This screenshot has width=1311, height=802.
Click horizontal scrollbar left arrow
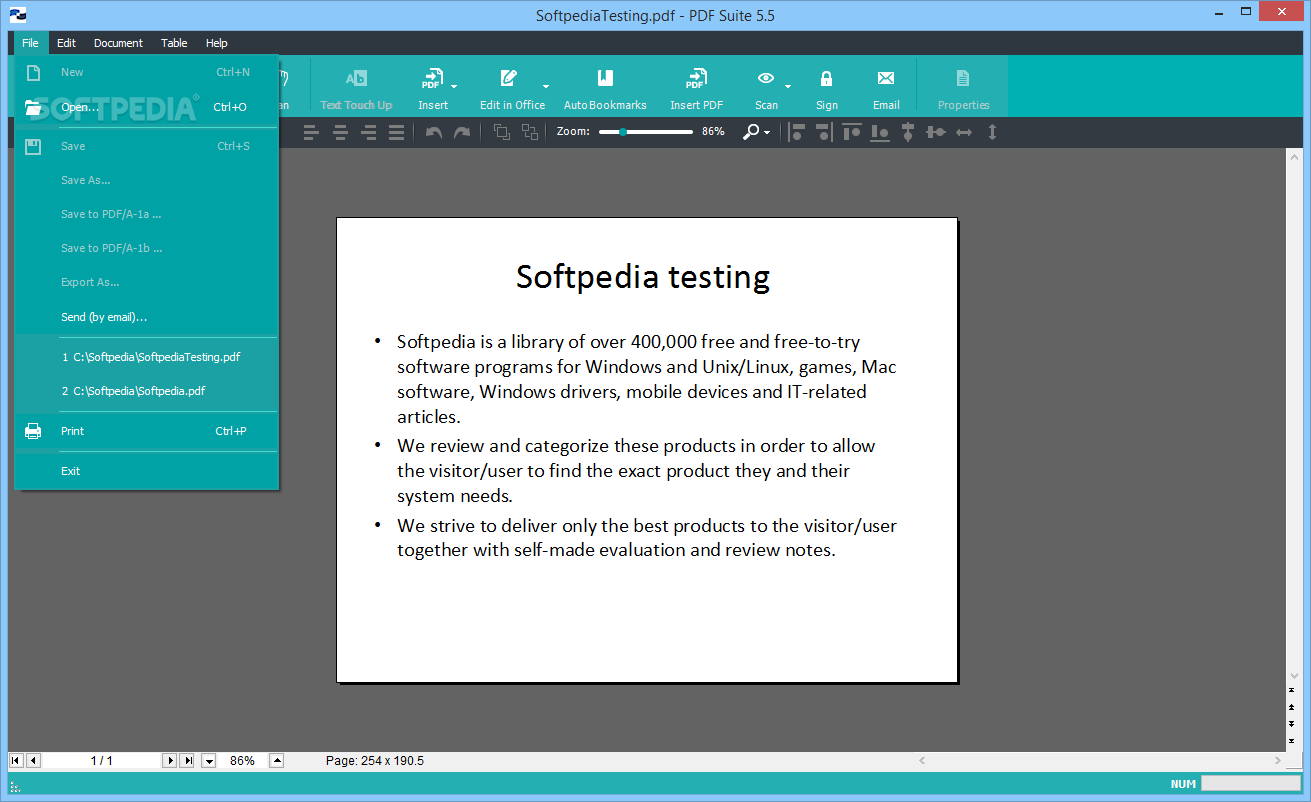tap(922, 761)
